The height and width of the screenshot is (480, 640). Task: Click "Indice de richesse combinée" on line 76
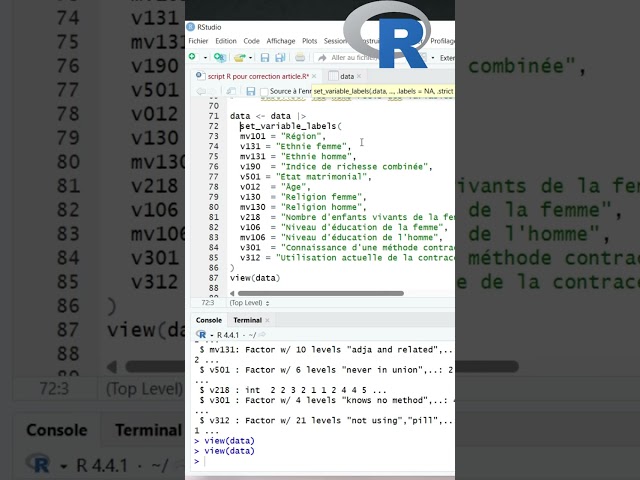(x=354, y=167)
